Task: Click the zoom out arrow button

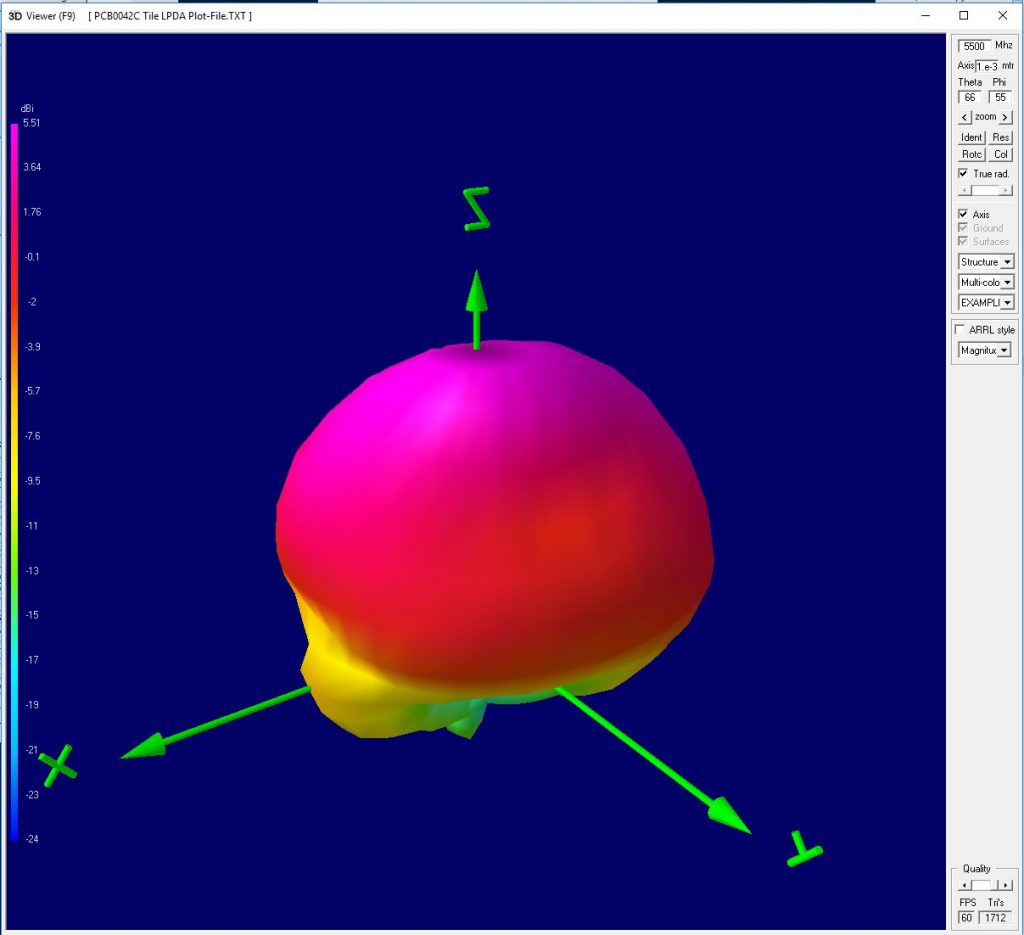Action: tap(964, 117)
